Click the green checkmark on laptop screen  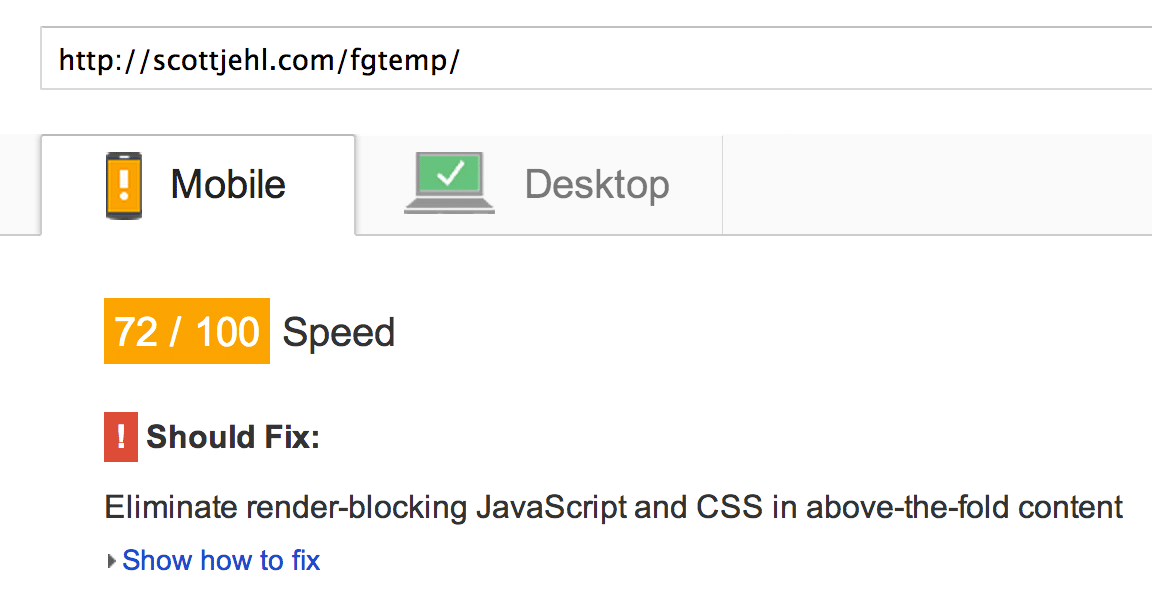point(450,173)
